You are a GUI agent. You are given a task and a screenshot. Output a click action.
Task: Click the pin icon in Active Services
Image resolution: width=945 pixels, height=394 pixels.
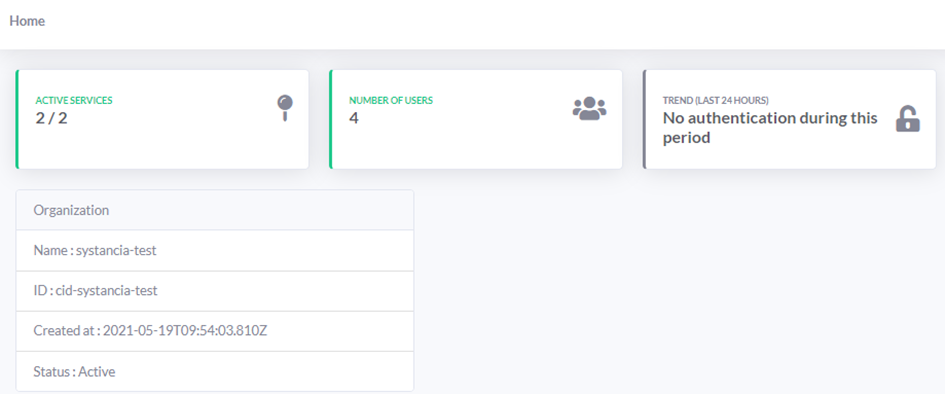point(285,108)
